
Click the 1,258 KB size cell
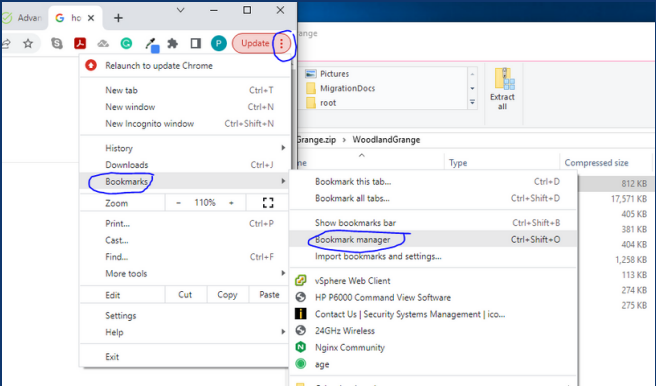tap(631, 260)
